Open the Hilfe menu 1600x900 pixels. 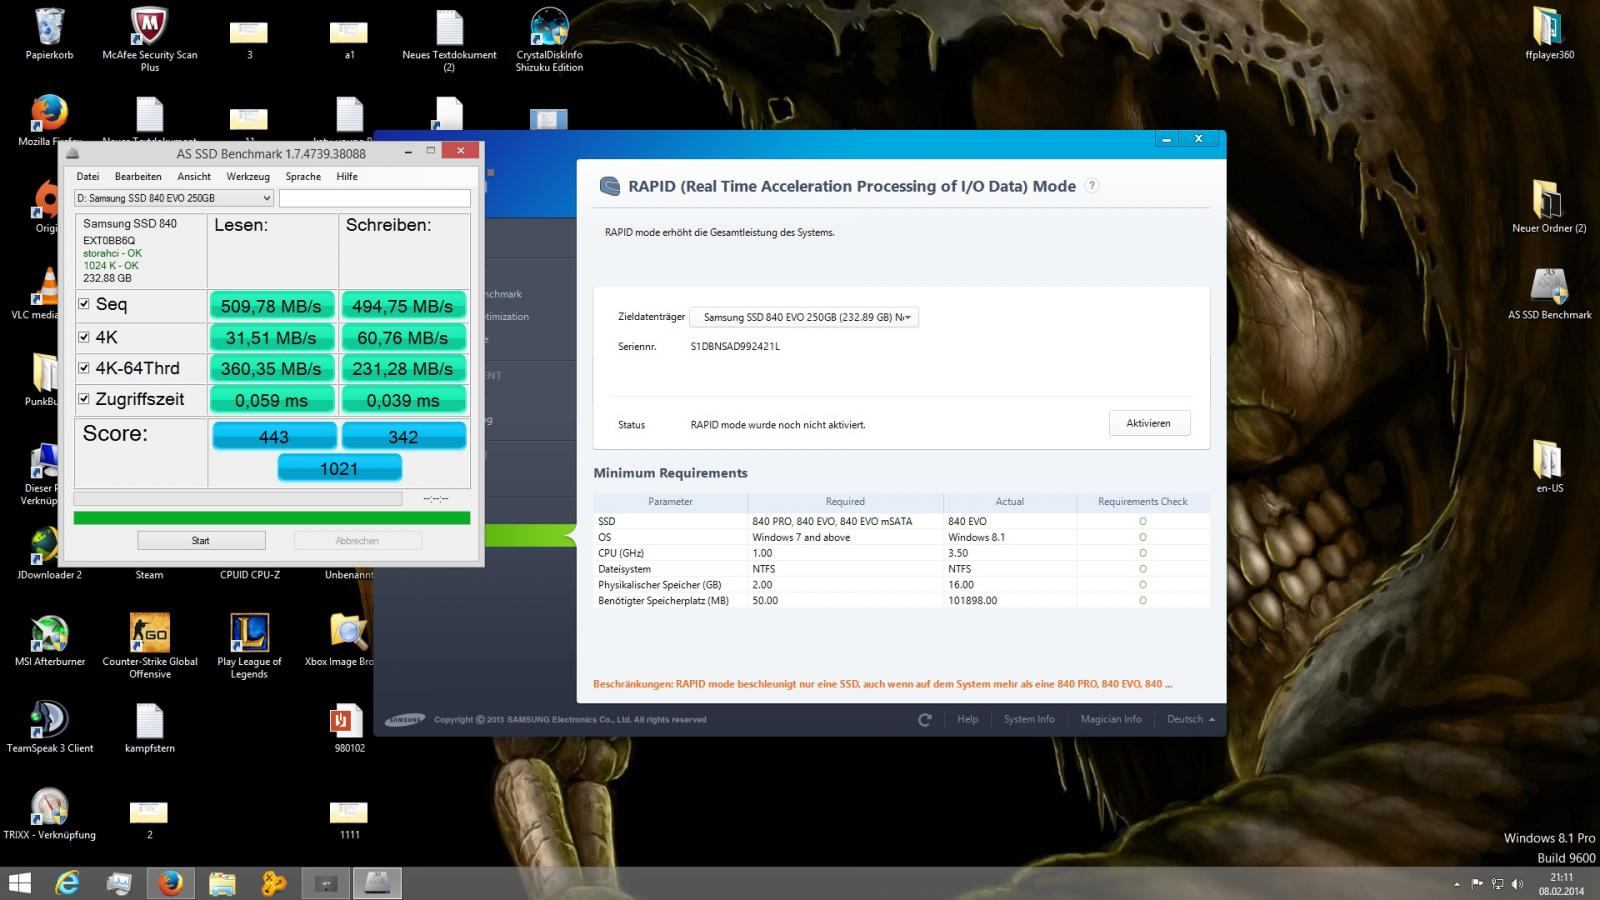point(347,176)
